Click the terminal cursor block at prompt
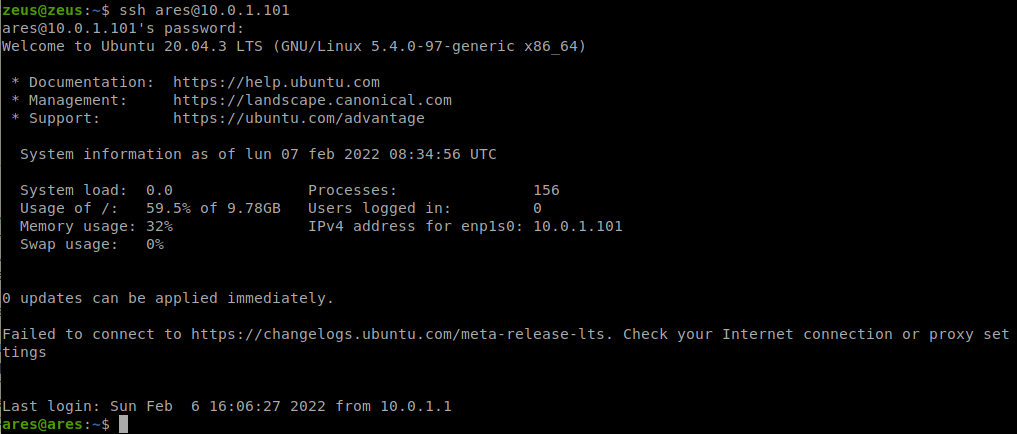The height and width of the screenshot is (434, 1017). tap(124, 424)
